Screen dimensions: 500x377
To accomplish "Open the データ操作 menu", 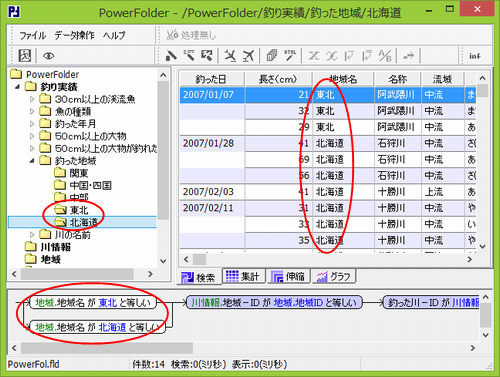I will point(75,35).
